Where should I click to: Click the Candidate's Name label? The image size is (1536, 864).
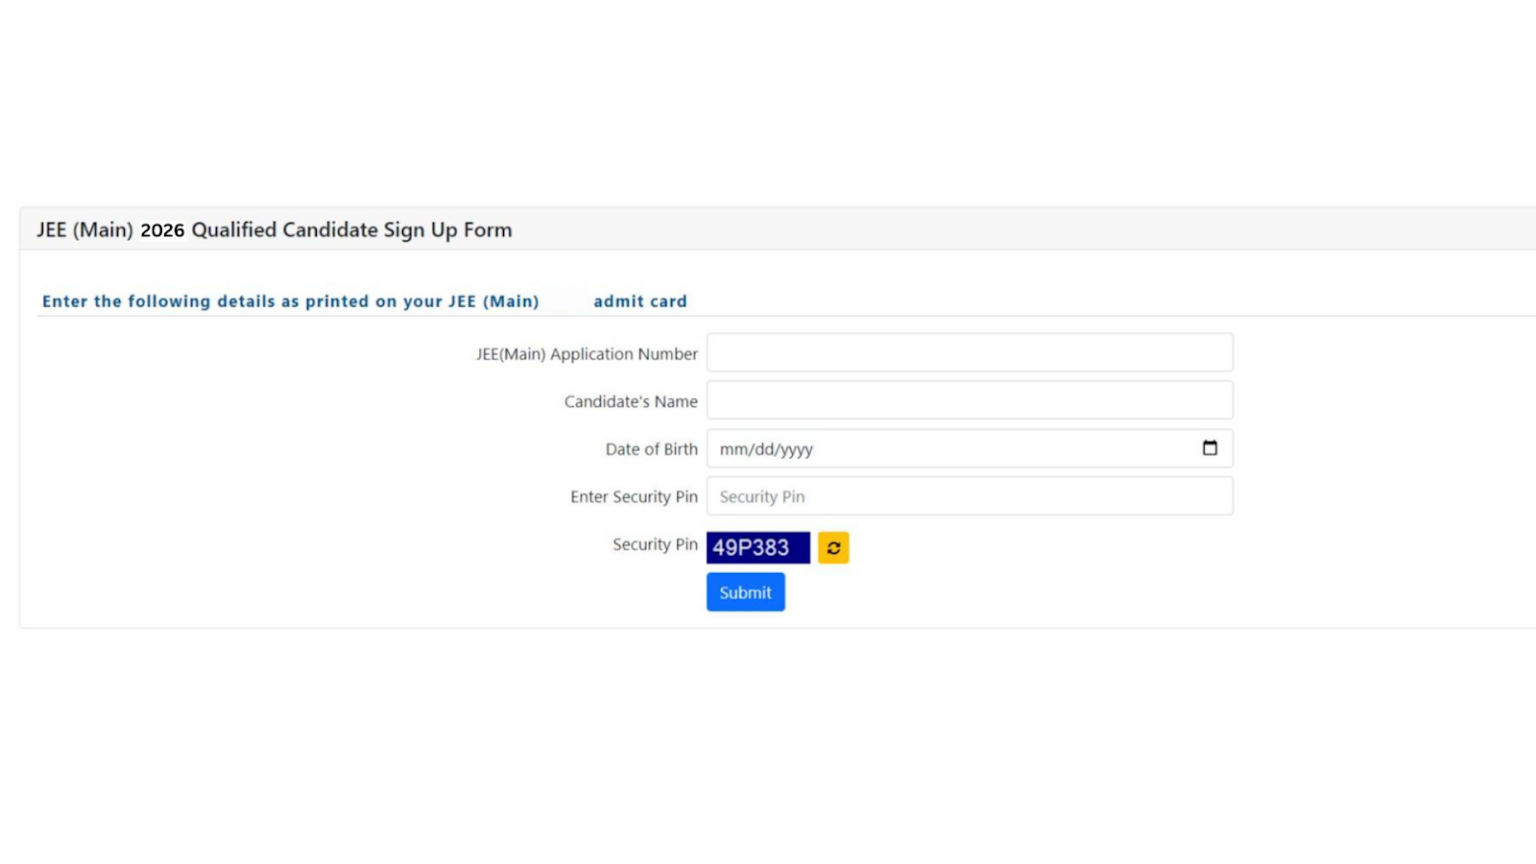[x=629, y=401]
